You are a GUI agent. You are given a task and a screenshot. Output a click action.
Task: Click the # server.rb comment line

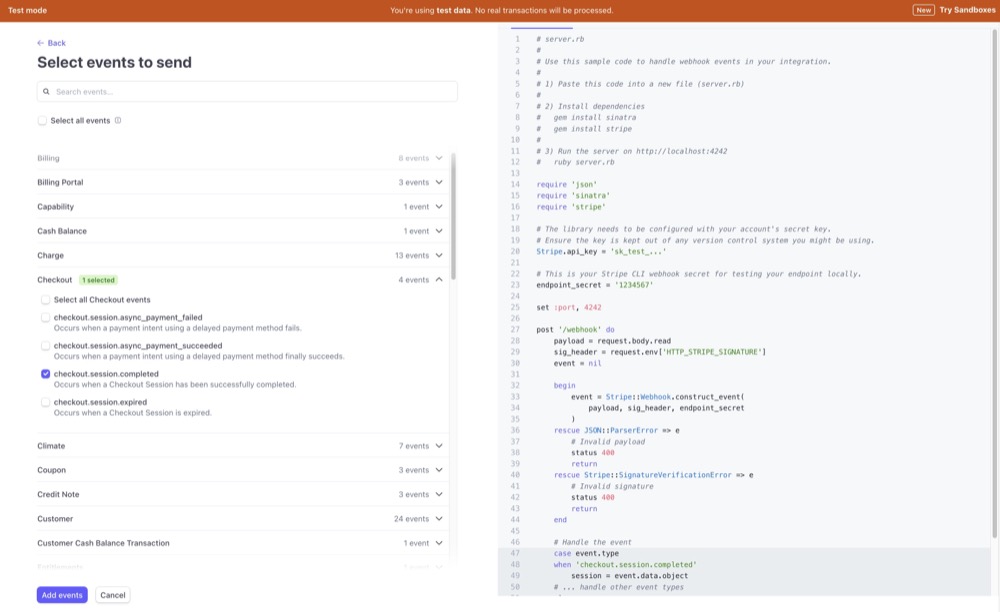560,39
